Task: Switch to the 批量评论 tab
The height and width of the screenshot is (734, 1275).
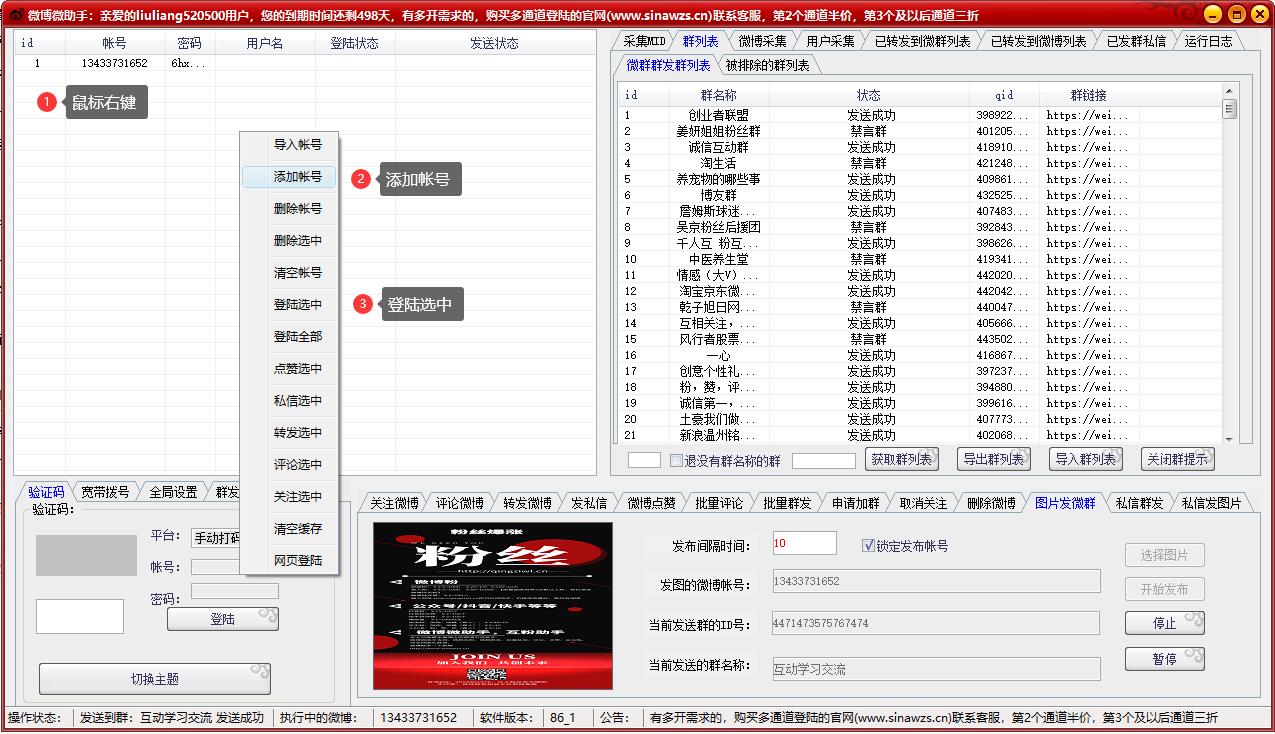Action: (718, 503)
